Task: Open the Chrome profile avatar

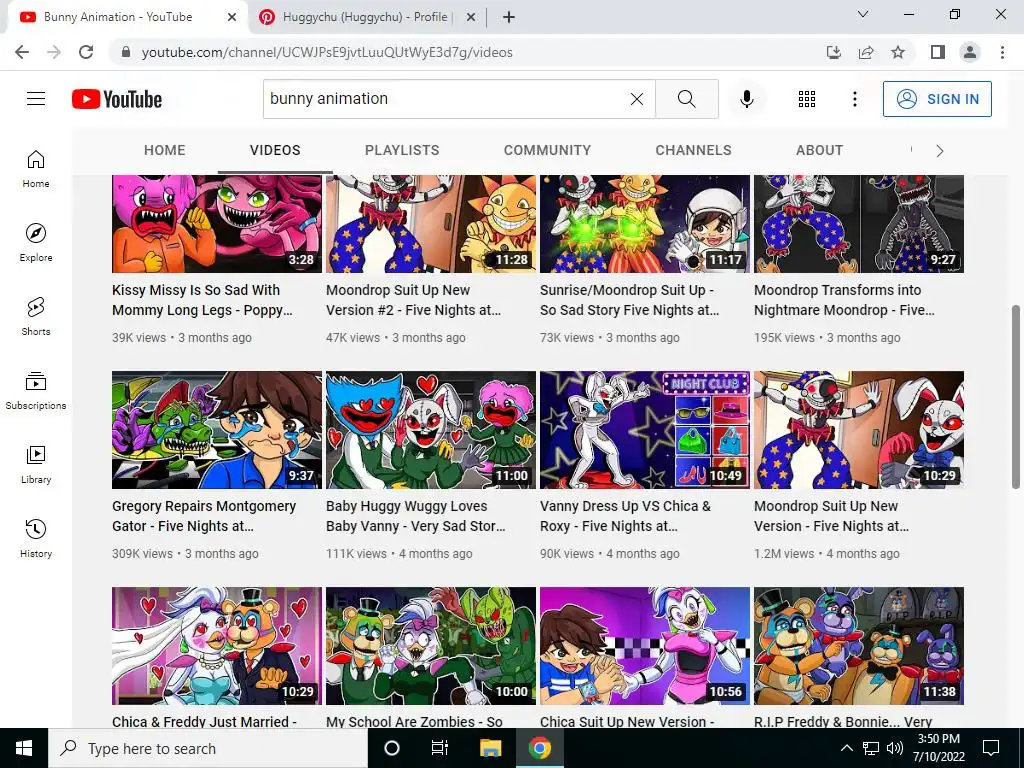Action: click(970, 52)
